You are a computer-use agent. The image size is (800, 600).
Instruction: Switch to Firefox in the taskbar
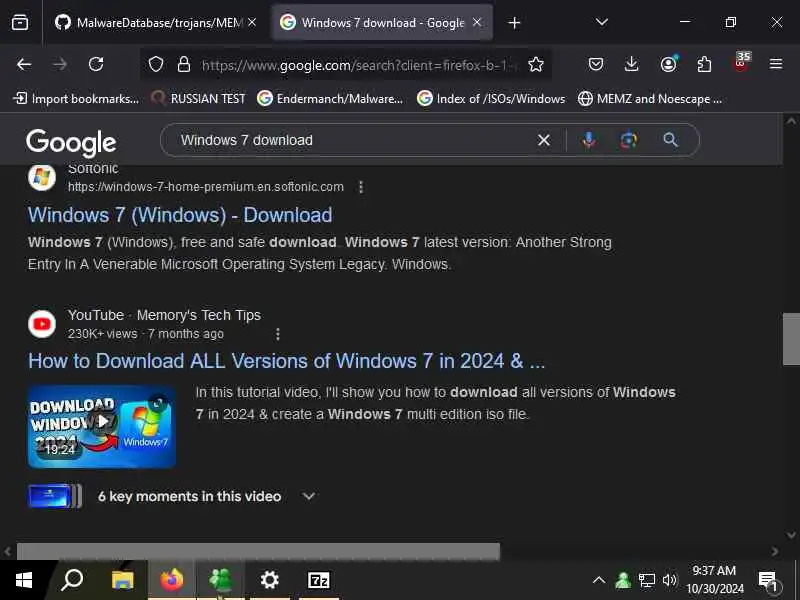[171, 580]
